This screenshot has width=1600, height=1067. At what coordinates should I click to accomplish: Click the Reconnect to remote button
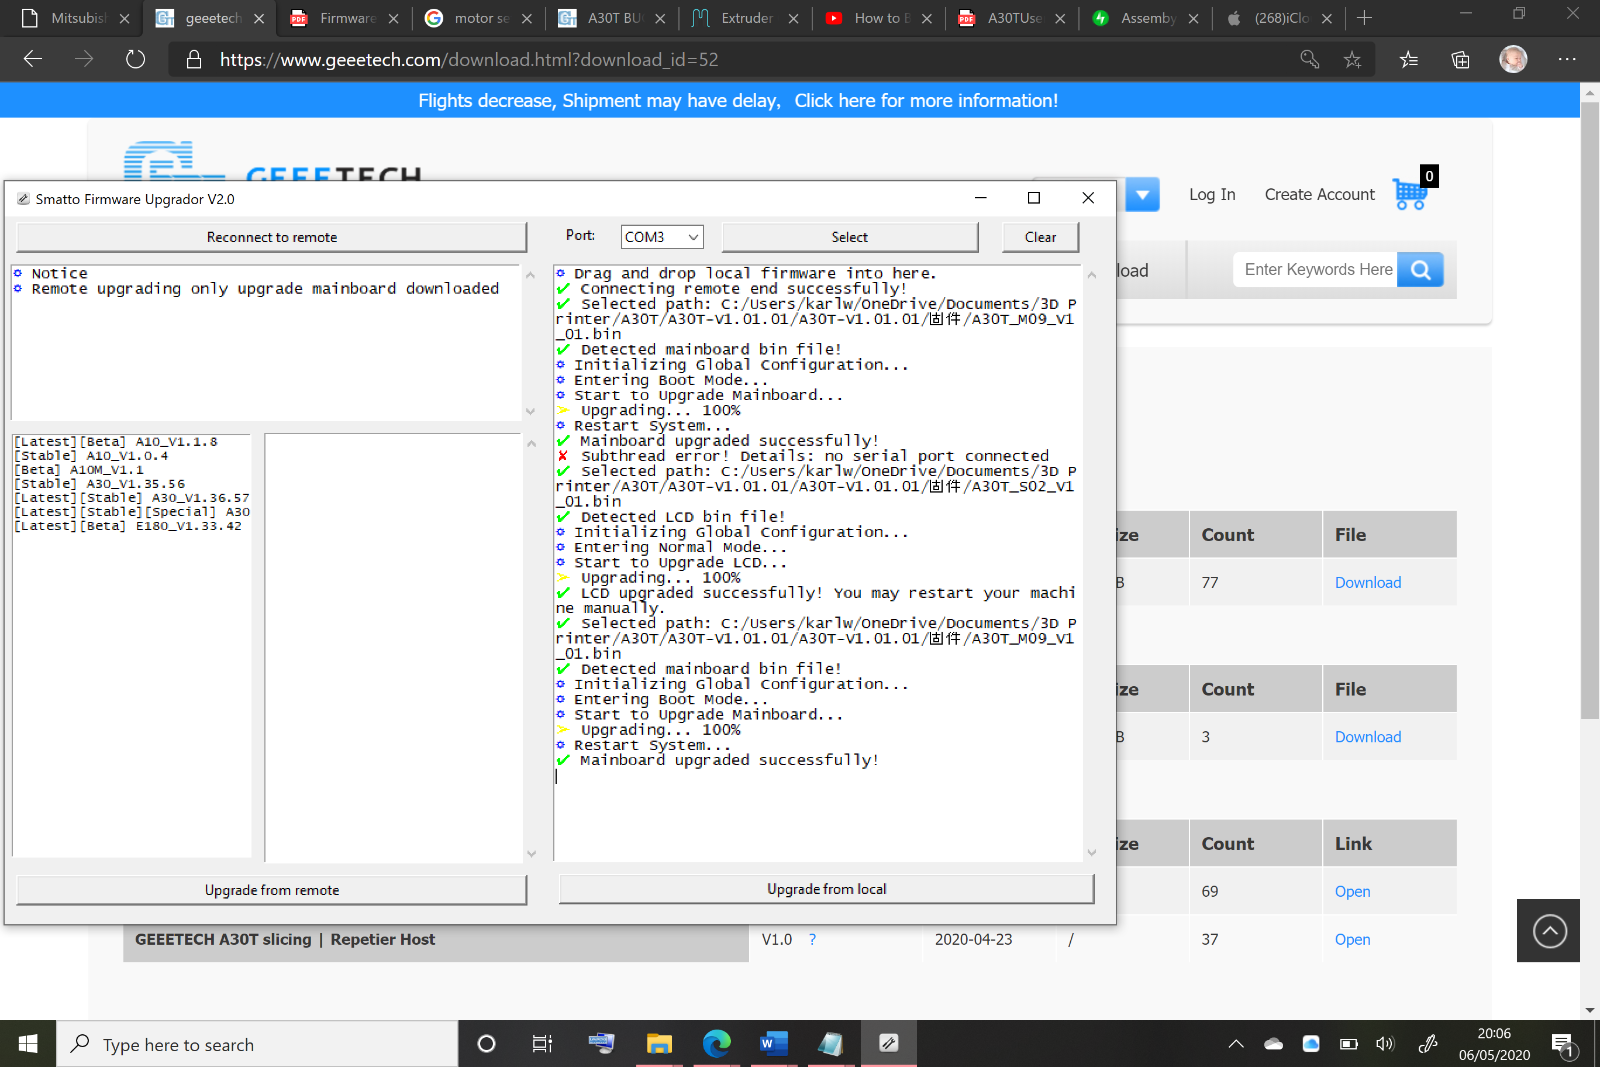[x=271, y=237]
